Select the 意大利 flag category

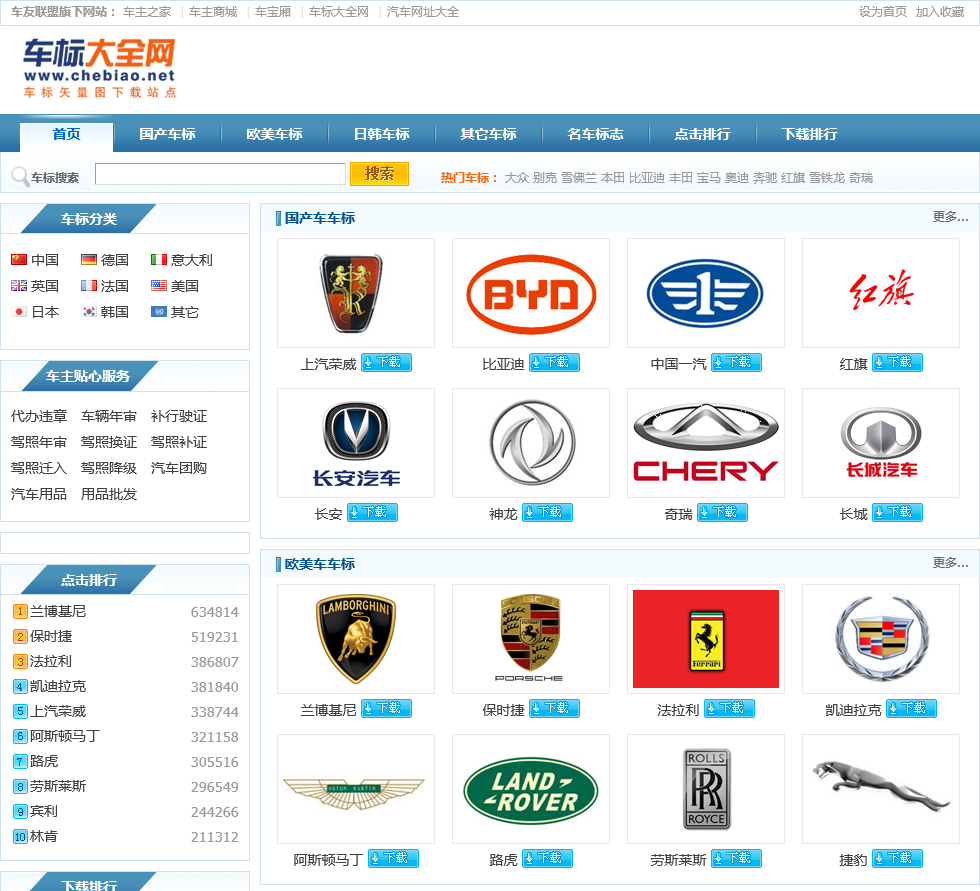[182, 260]
